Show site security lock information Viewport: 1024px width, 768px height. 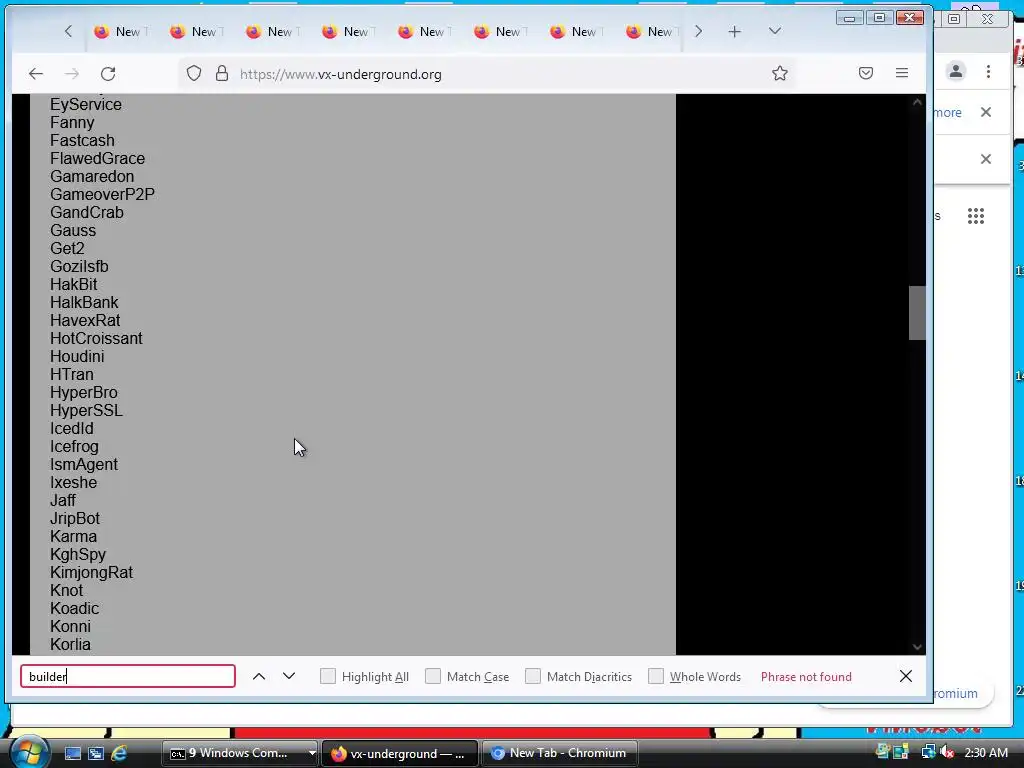pos(222,73)
